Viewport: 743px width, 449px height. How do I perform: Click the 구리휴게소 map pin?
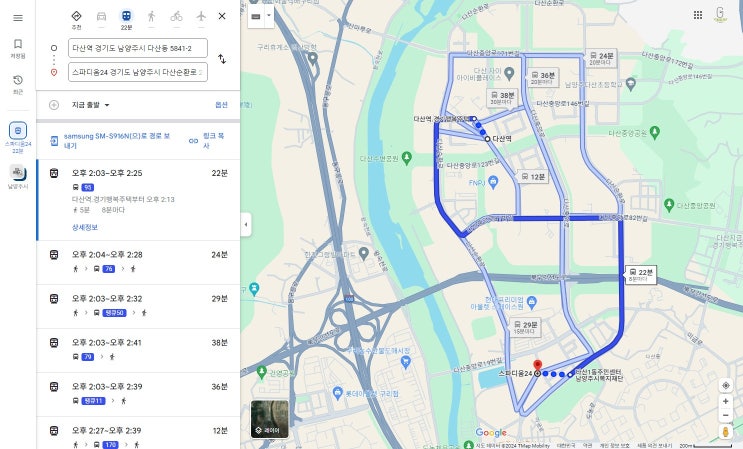pos(312,58)
